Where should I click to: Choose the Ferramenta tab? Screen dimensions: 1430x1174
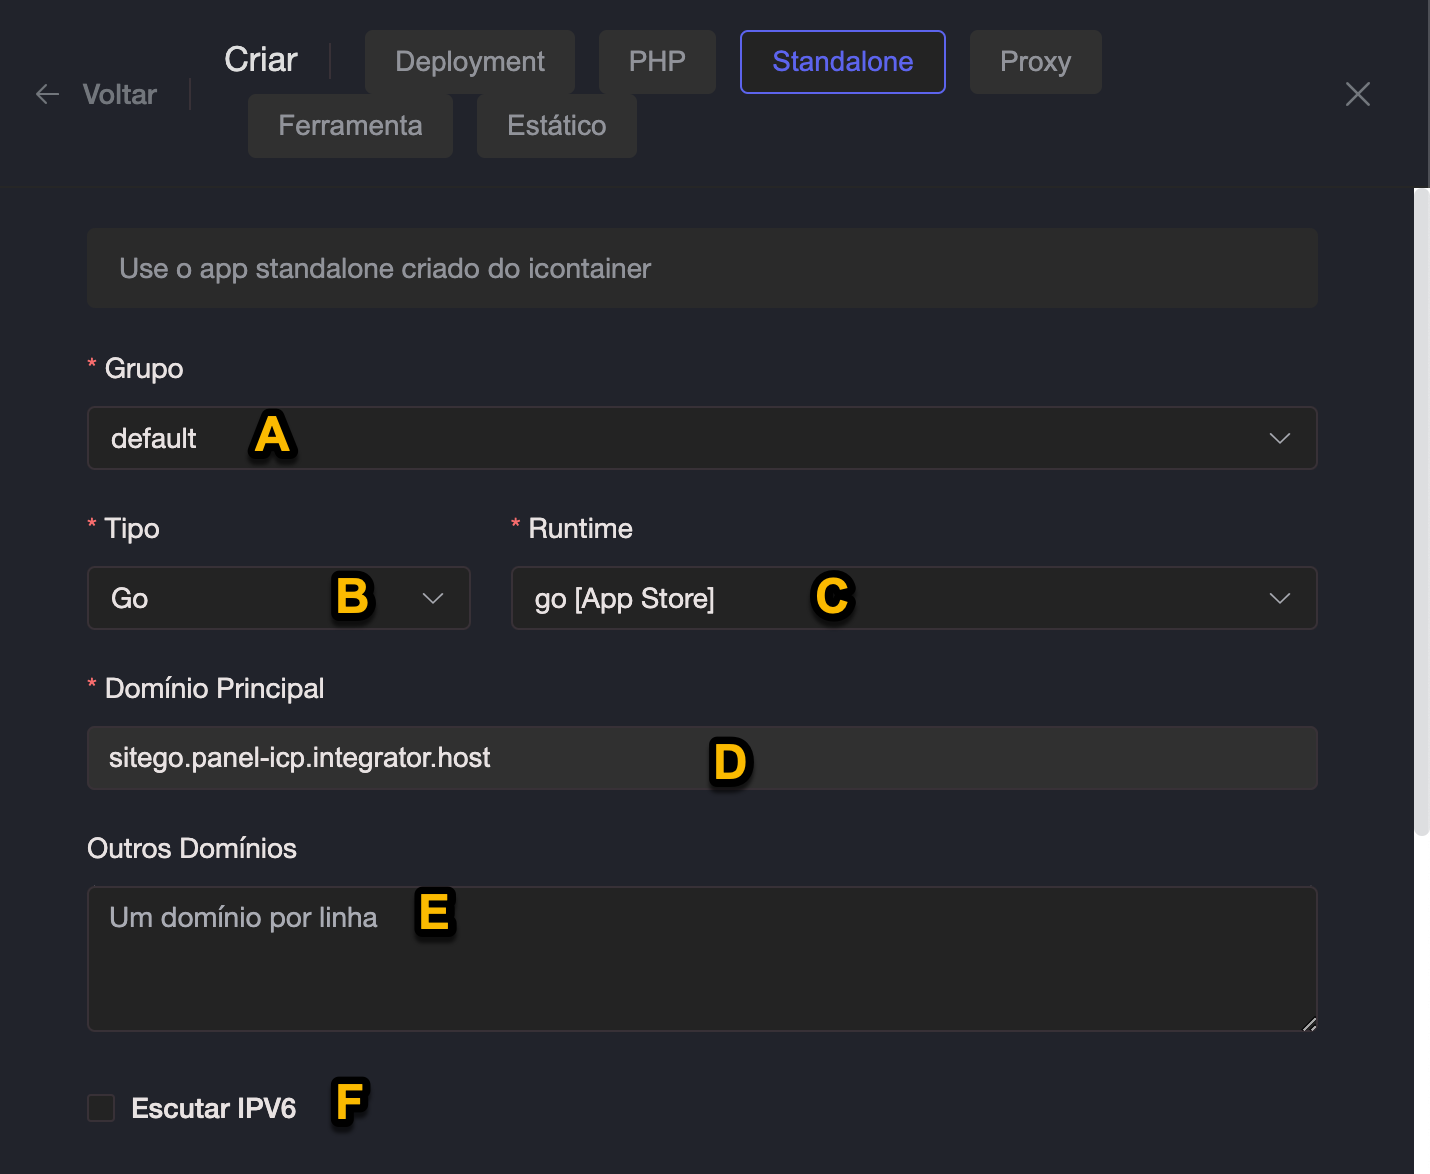350,126
